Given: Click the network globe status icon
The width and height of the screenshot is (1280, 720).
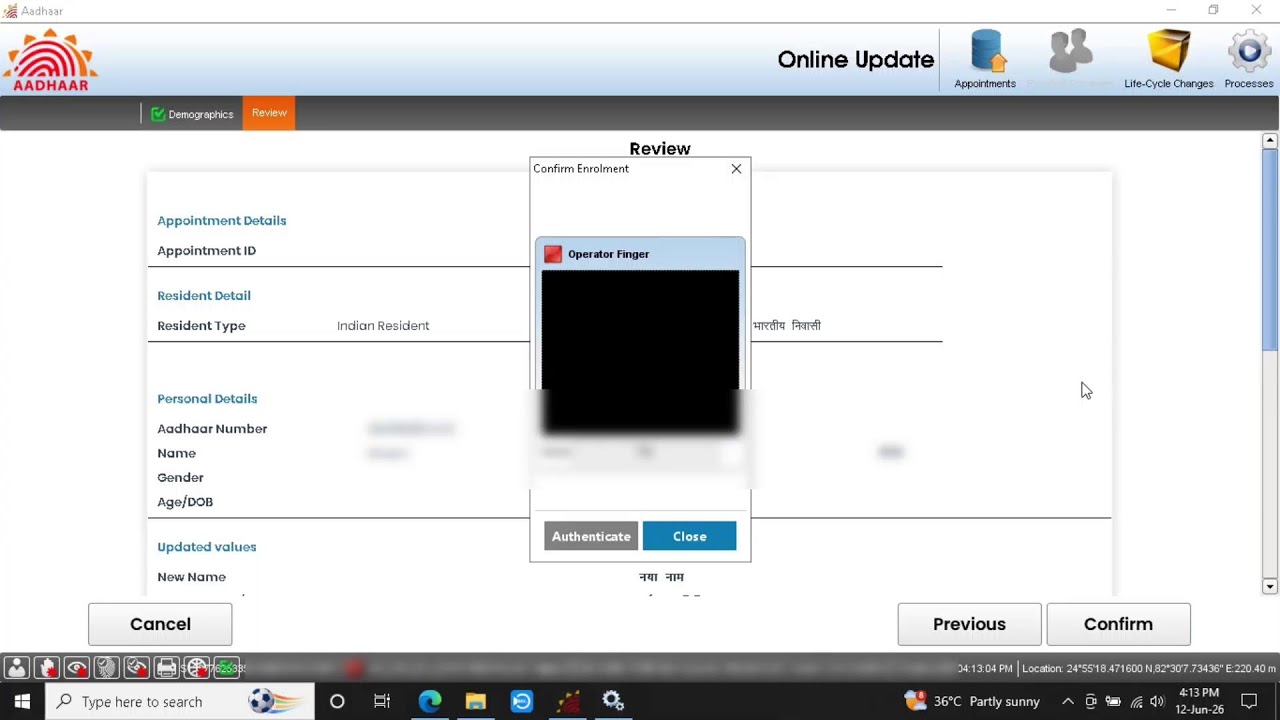Looking at the screenshot, I should [197, 668].
